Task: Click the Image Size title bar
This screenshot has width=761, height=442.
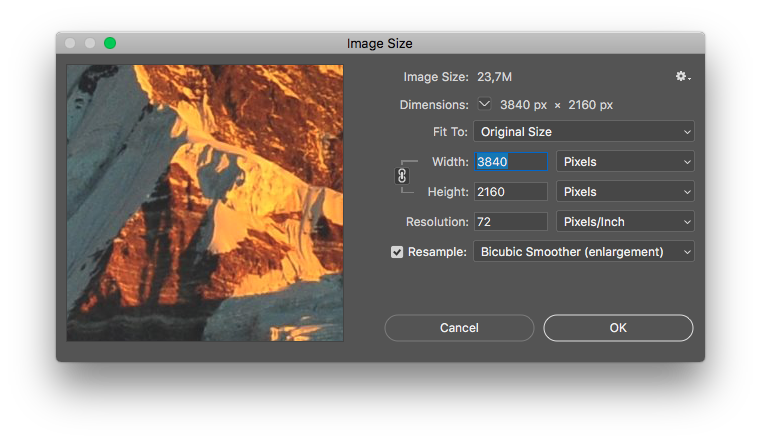Action: click(380, 43)
